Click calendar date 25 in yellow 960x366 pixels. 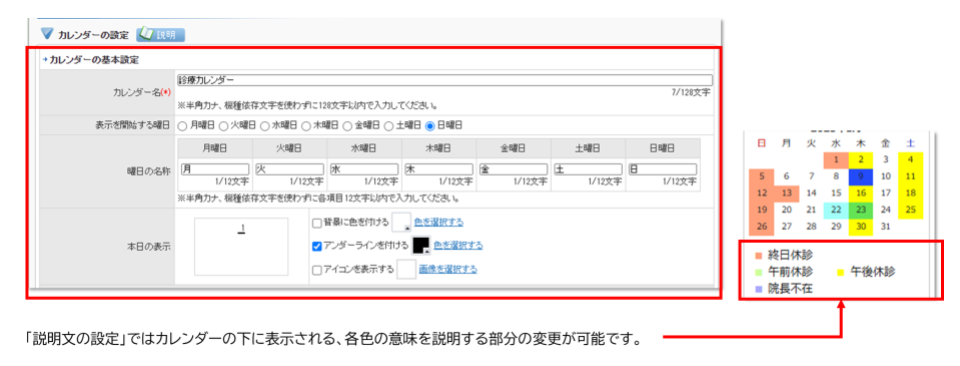[910, 211]
